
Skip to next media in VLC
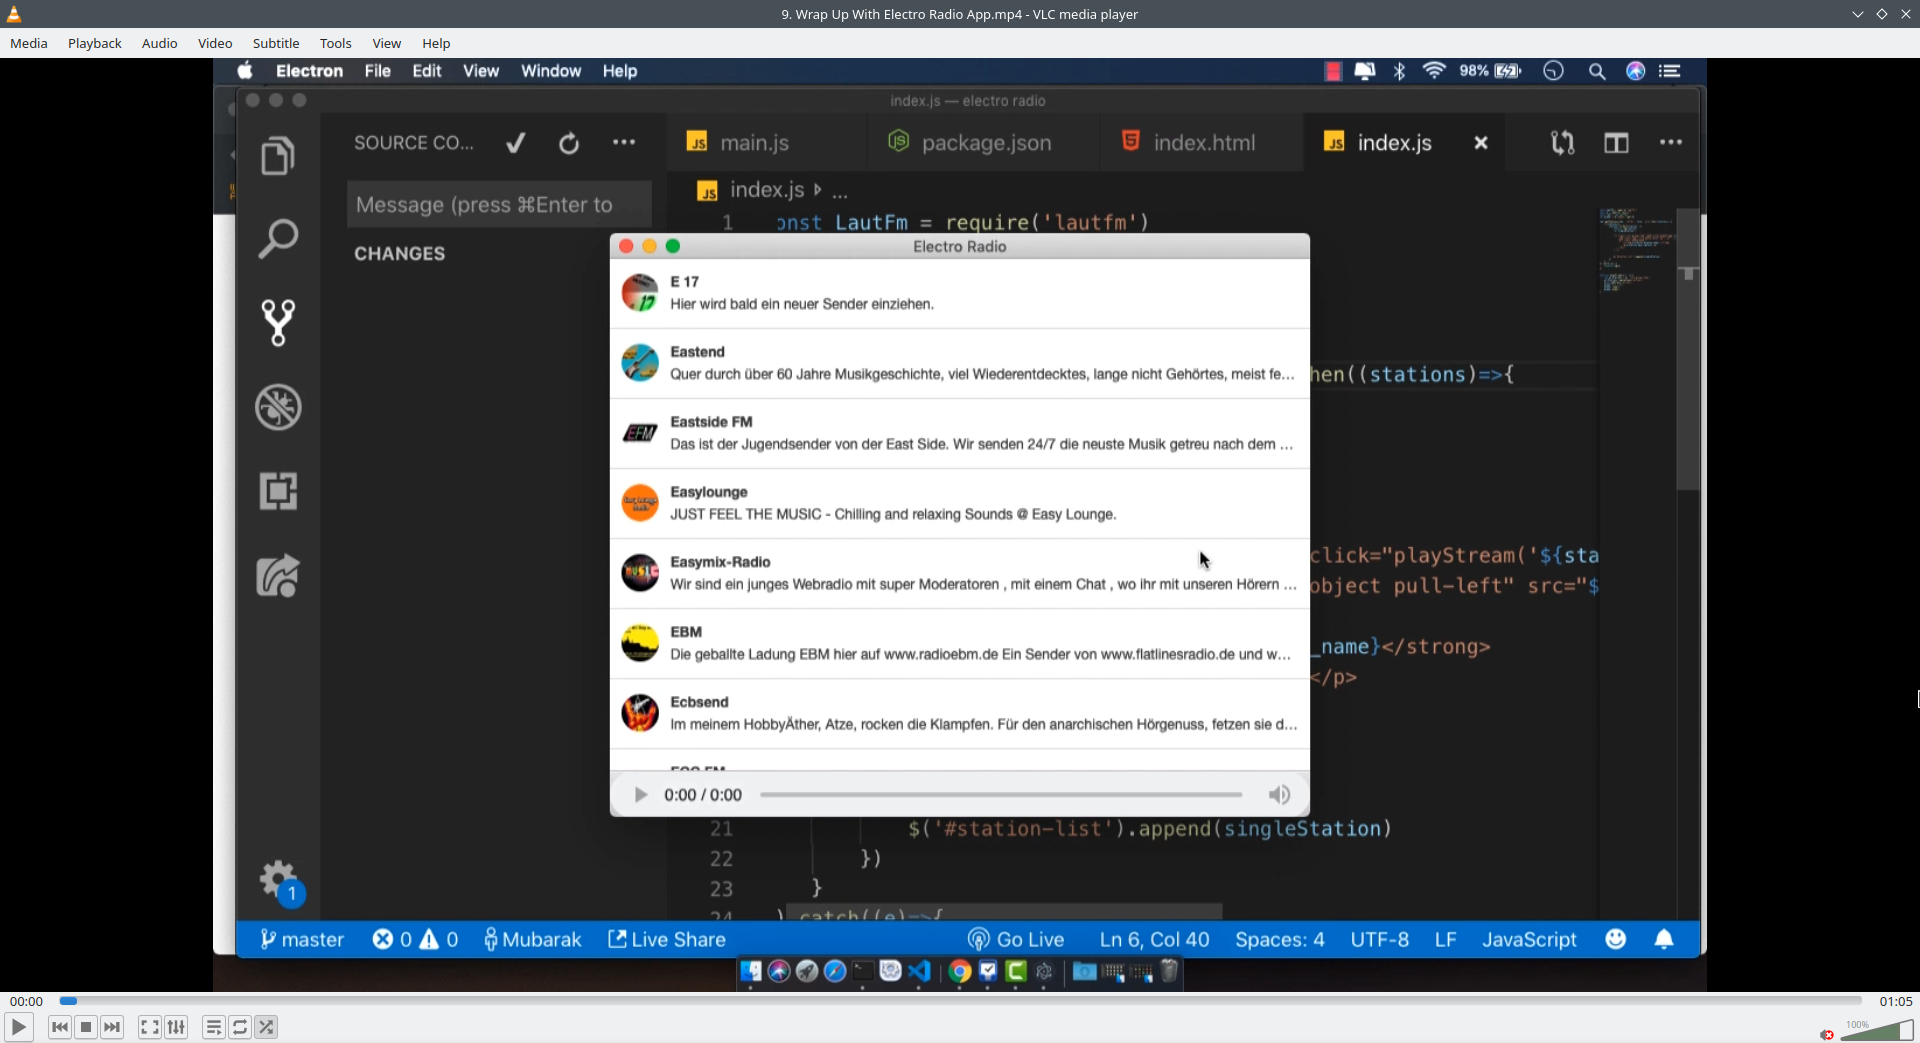click(x=112, y=1027)
